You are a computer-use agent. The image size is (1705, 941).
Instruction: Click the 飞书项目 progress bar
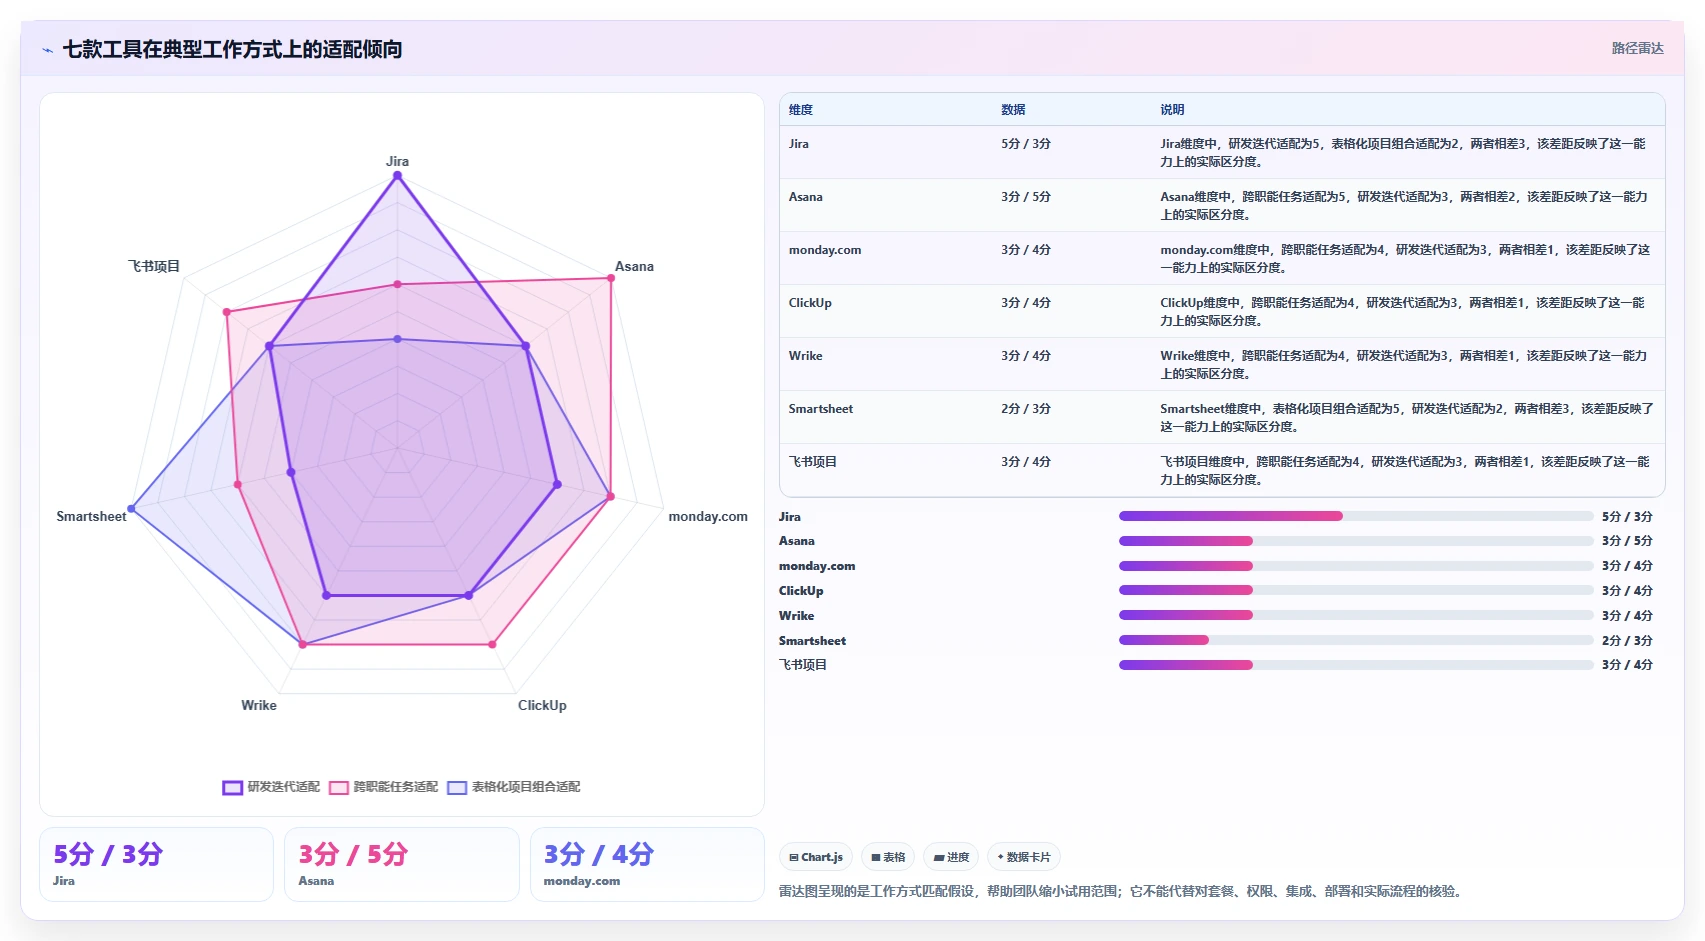tap(1355, 665)
